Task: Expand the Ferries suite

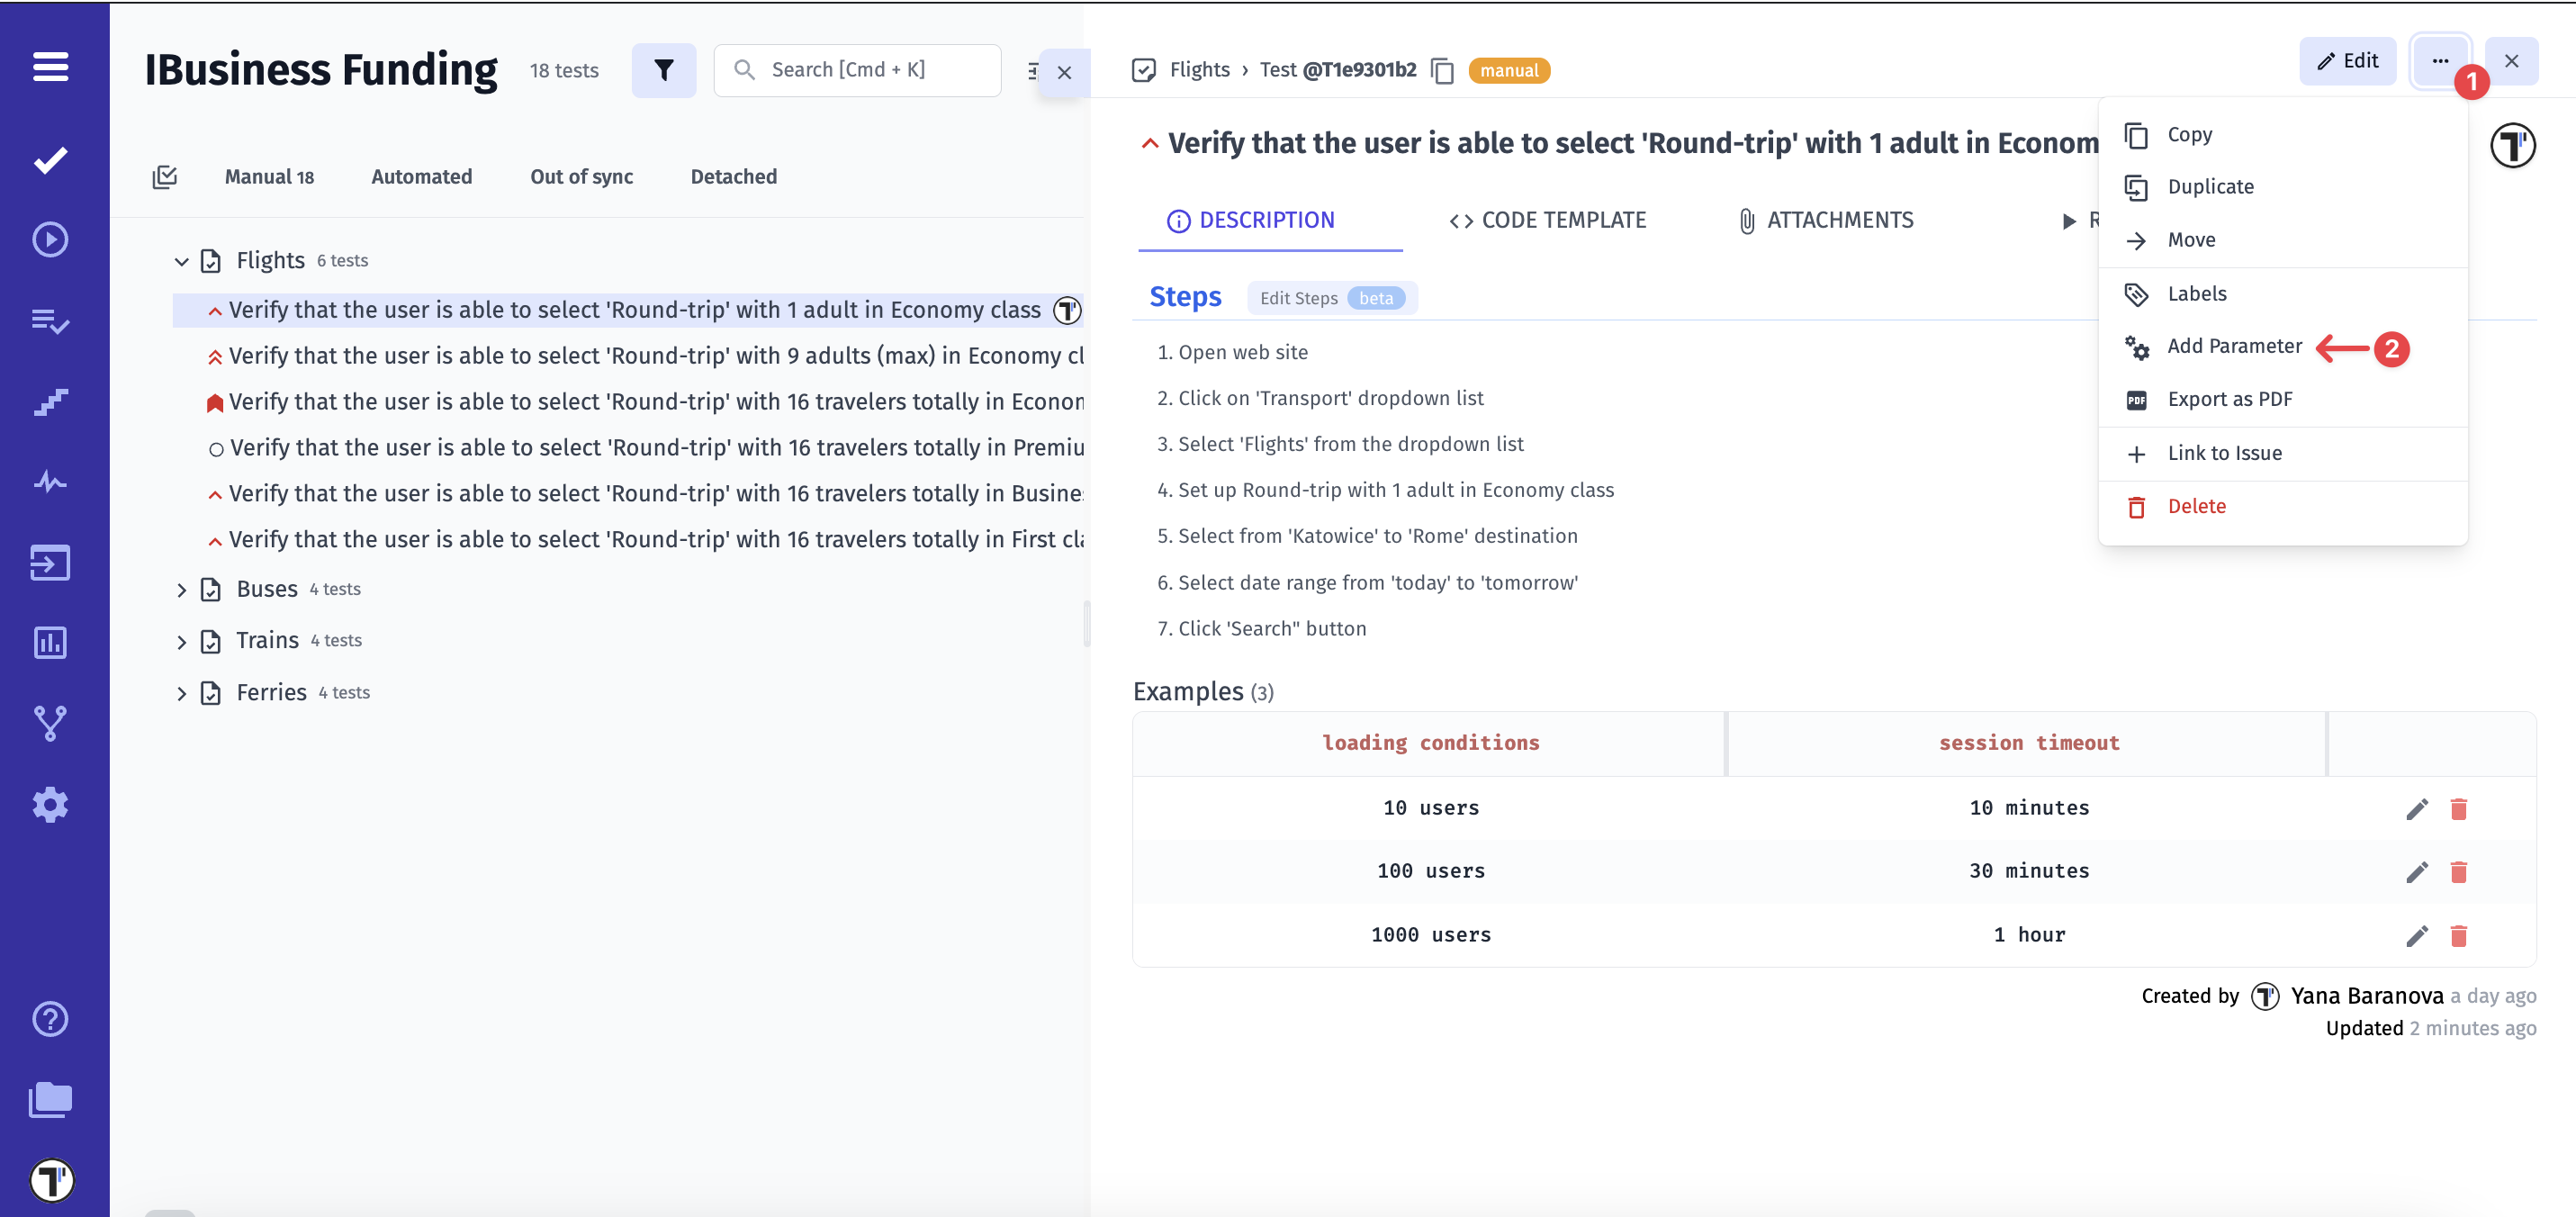Action: [181, 694]
